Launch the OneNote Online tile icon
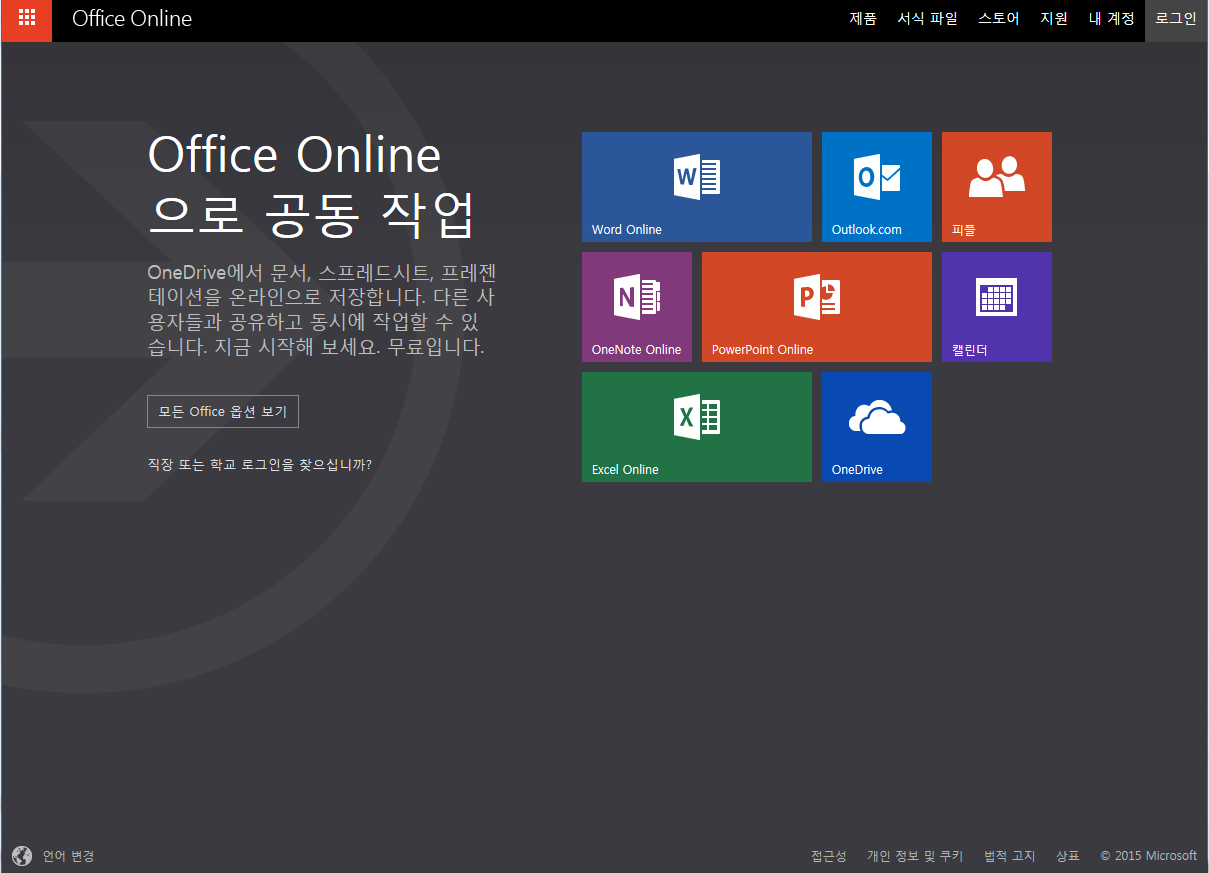 (x=637, y=297)
